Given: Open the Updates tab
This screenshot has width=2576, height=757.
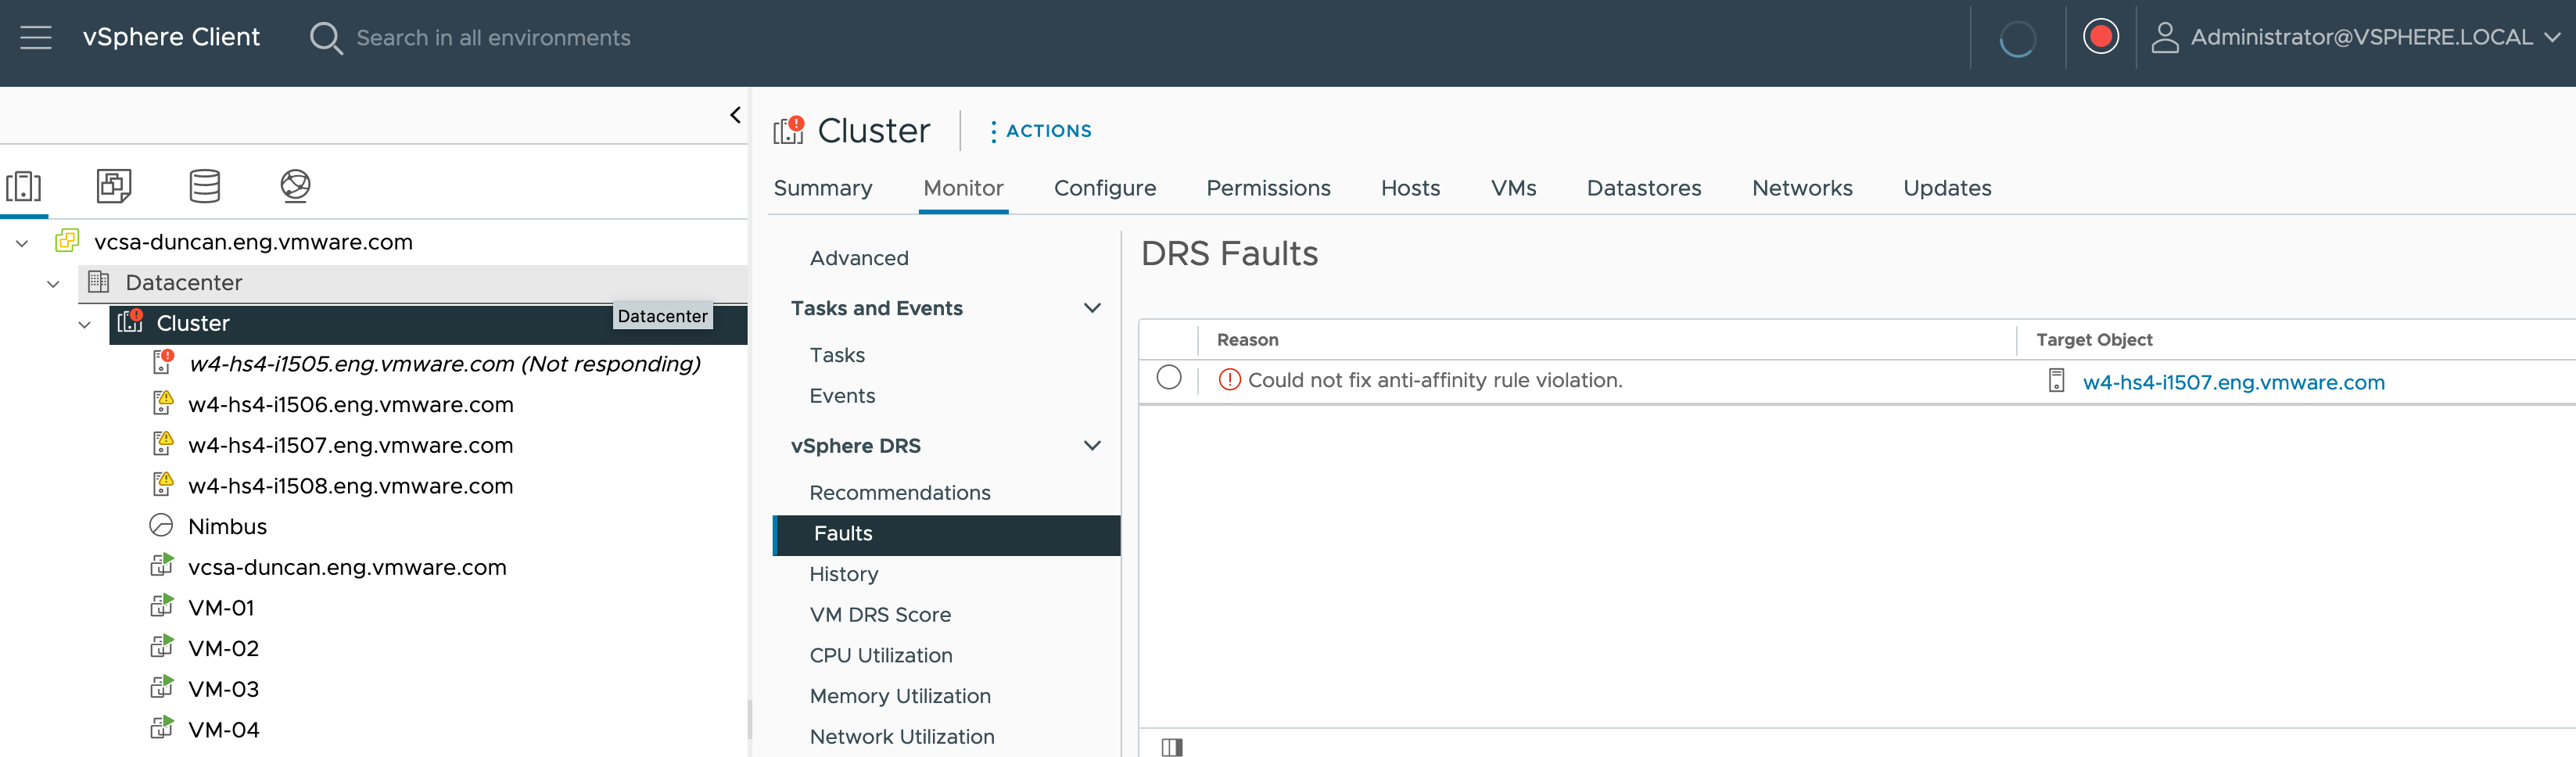Looking at the screenshot, I should pyautogui.click(x=1947, y=188).
